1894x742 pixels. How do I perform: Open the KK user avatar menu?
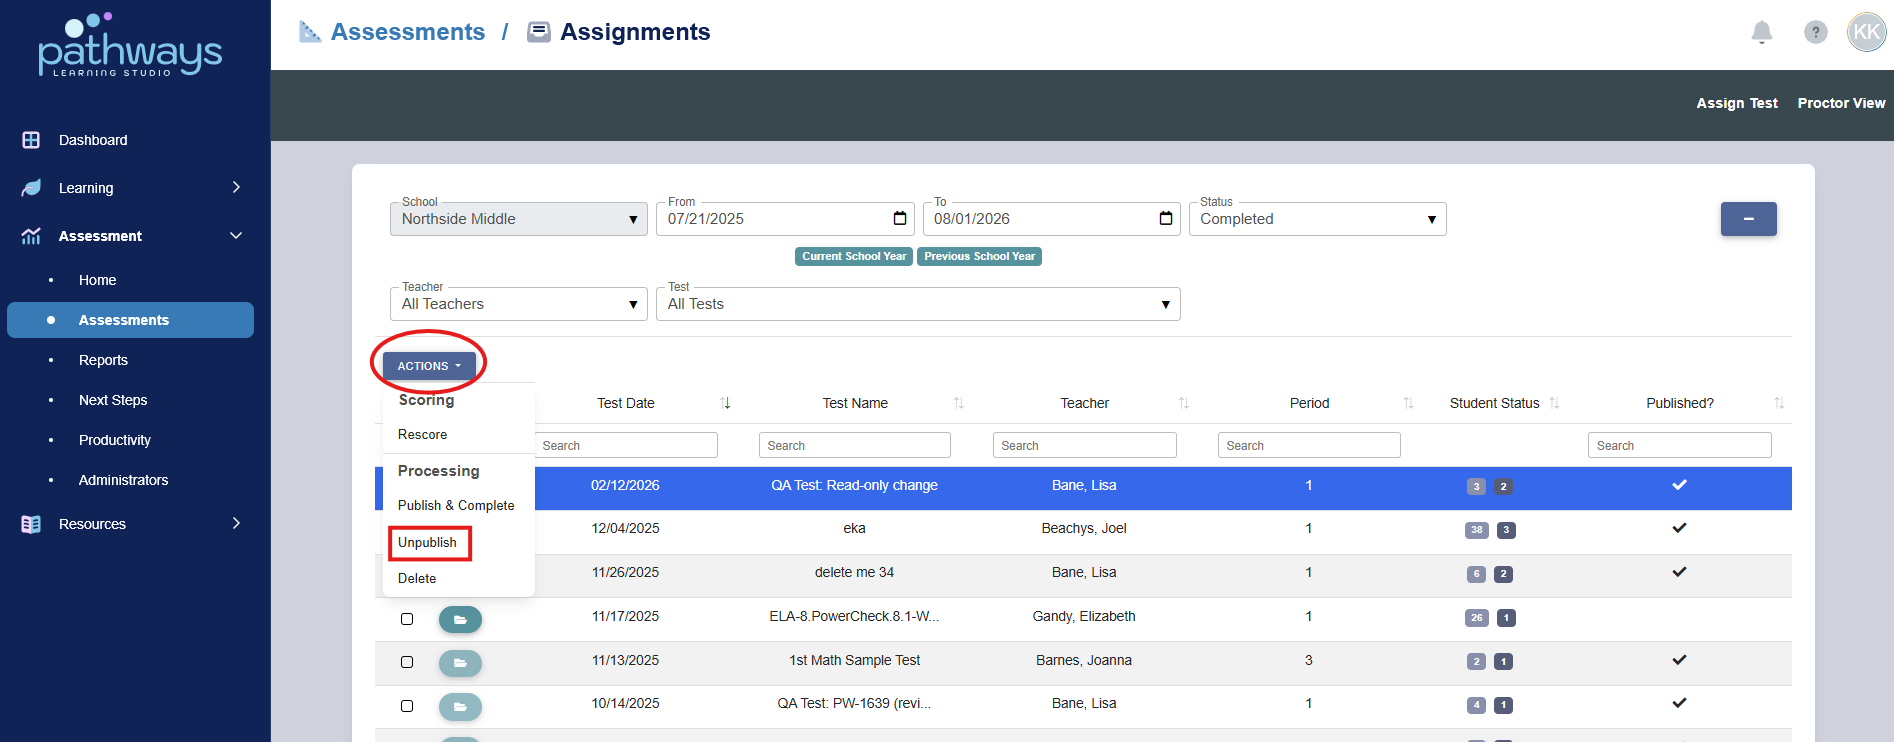tap(1866, 32)
